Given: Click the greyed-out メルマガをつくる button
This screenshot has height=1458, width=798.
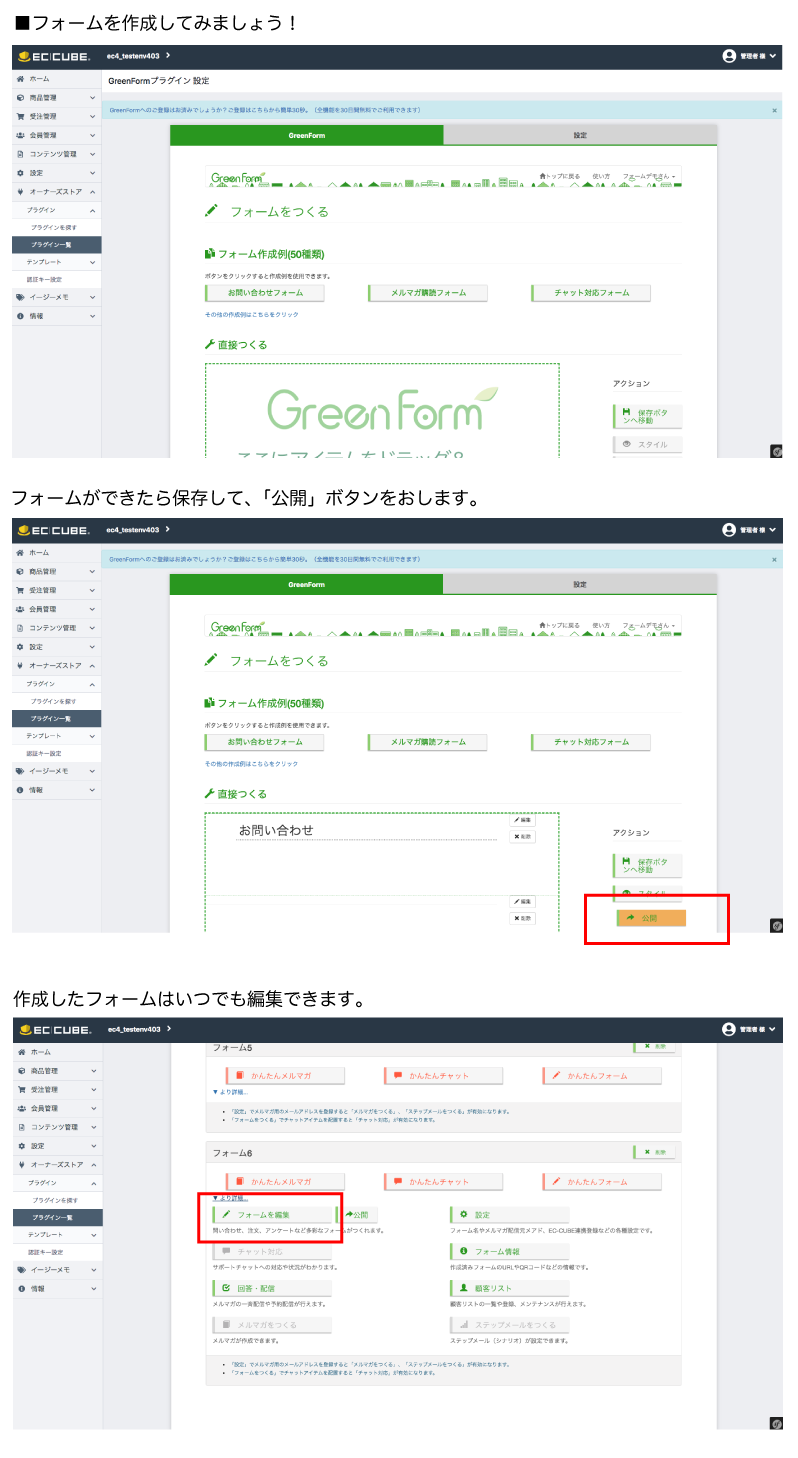Looking at the screenshot, I should pyautogui.click(x=271, y=1324).
